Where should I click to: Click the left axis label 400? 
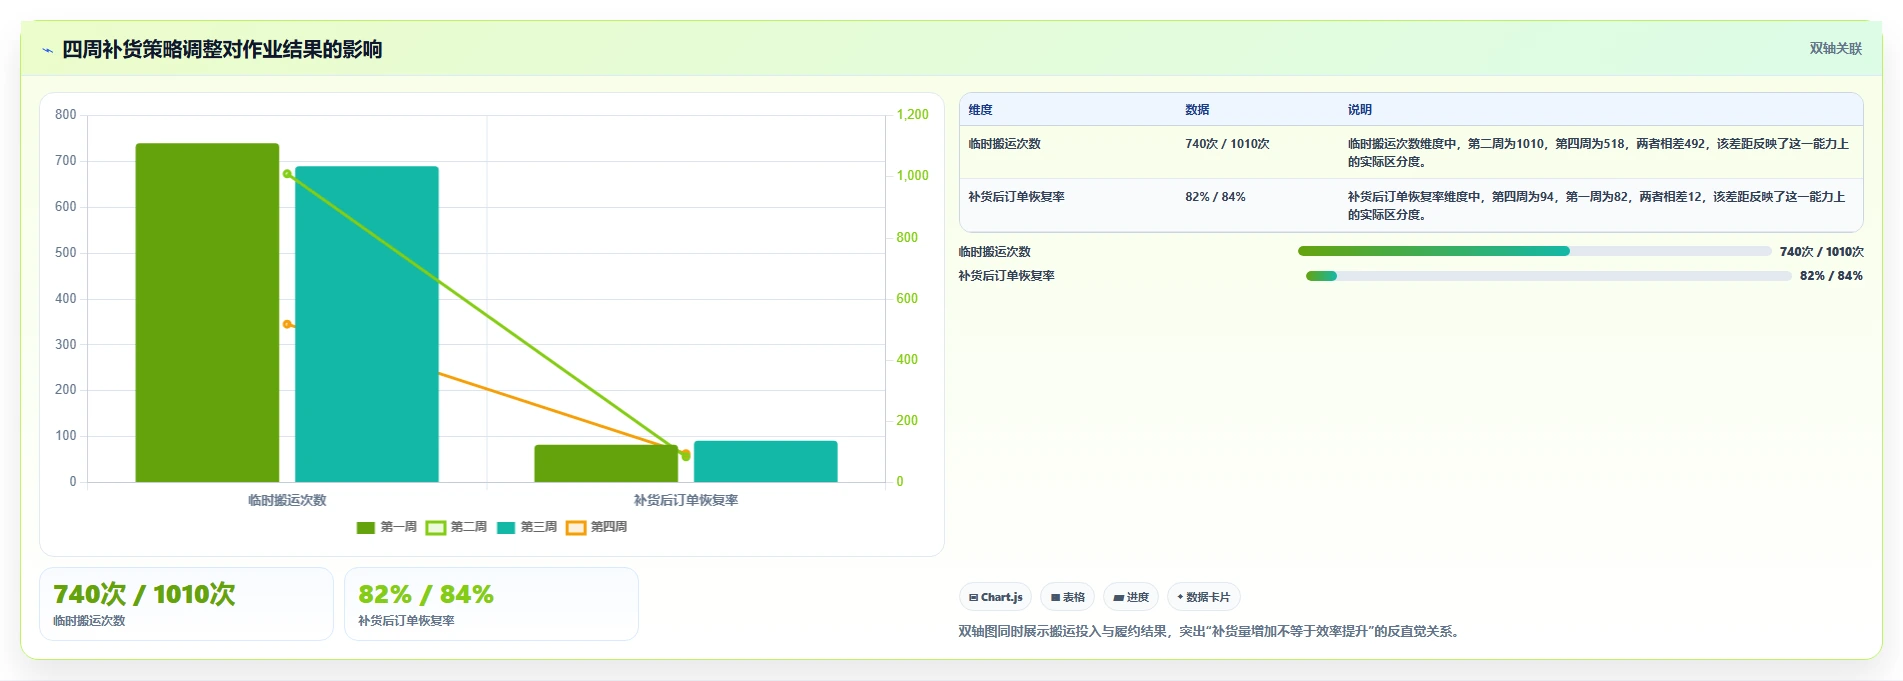[66, 298]
